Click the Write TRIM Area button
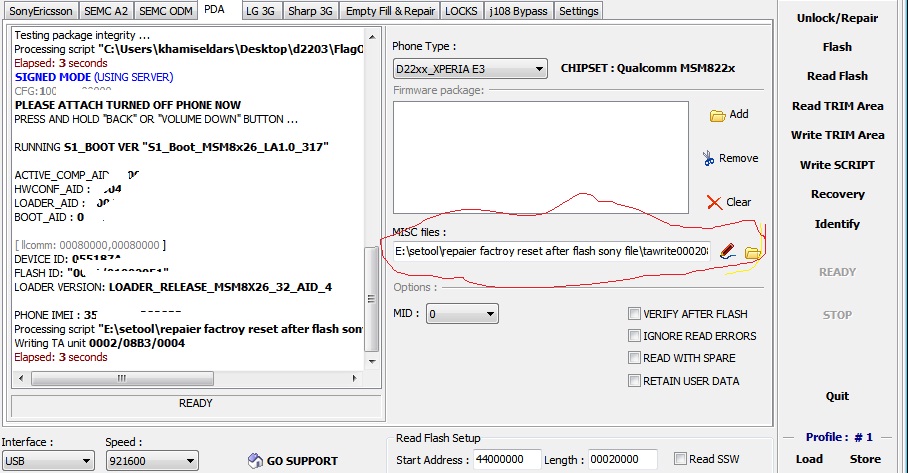This screenshot has width=908, height=473. [x=837, y=135]
